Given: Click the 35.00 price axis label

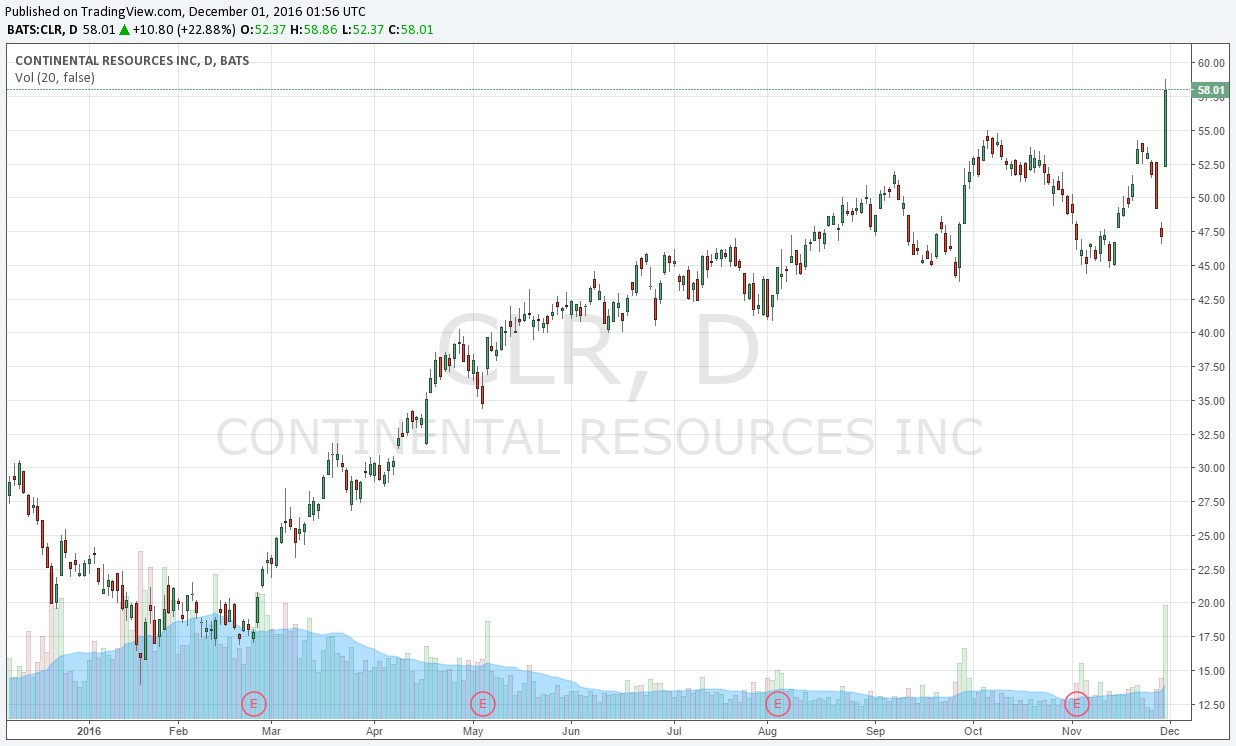Looking at the screenshot, I should (x=1211, y=401).
